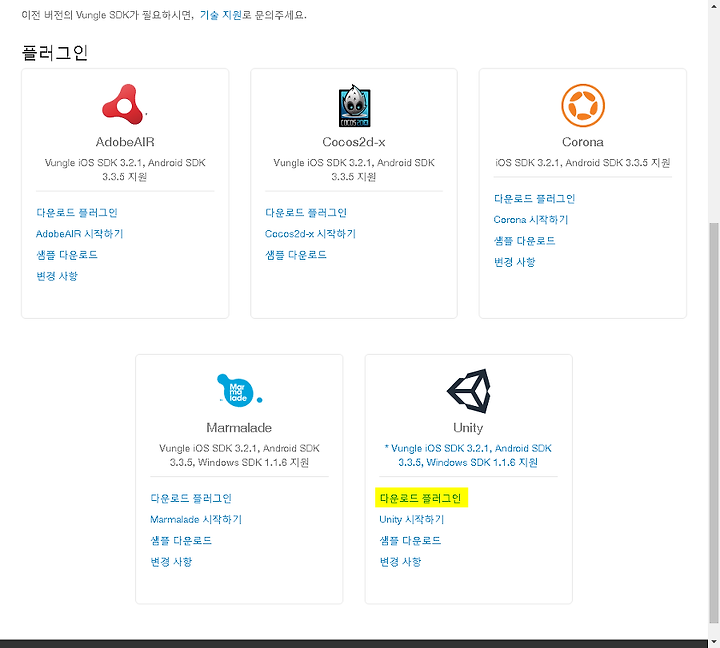This screenshot has width=720, height=648.
Task: Click Unity's Vungle iOS SDK 3.2.1 version link
Action: [468, 455]
